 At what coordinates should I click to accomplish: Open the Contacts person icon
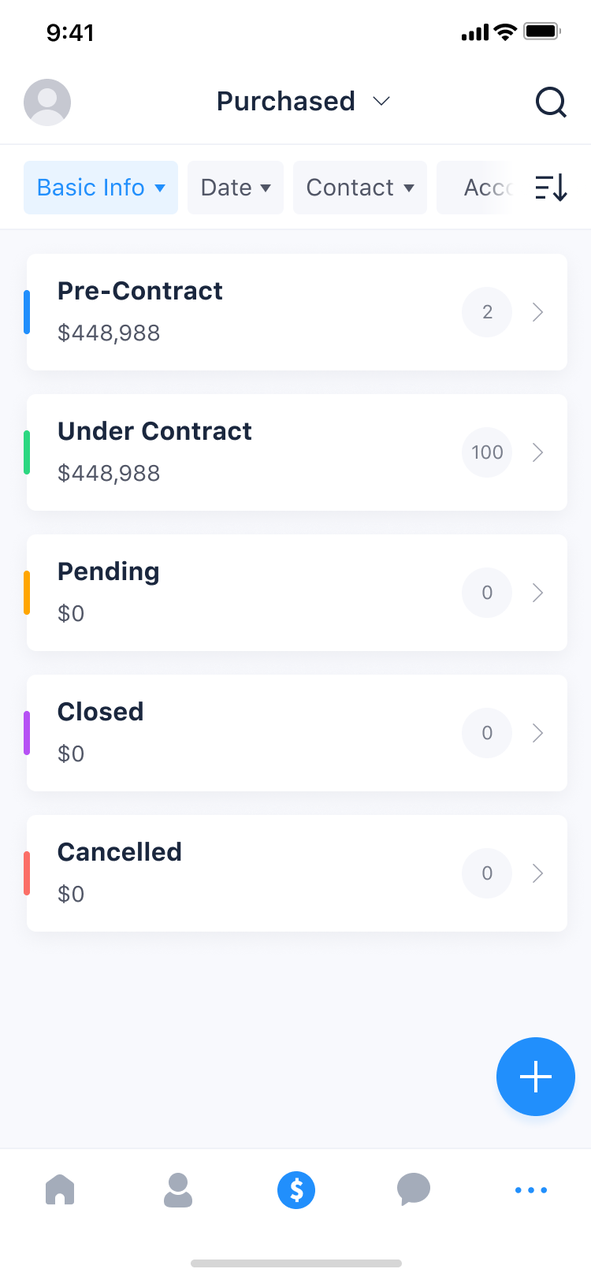pyautogui.click(x=178, y=1190)
